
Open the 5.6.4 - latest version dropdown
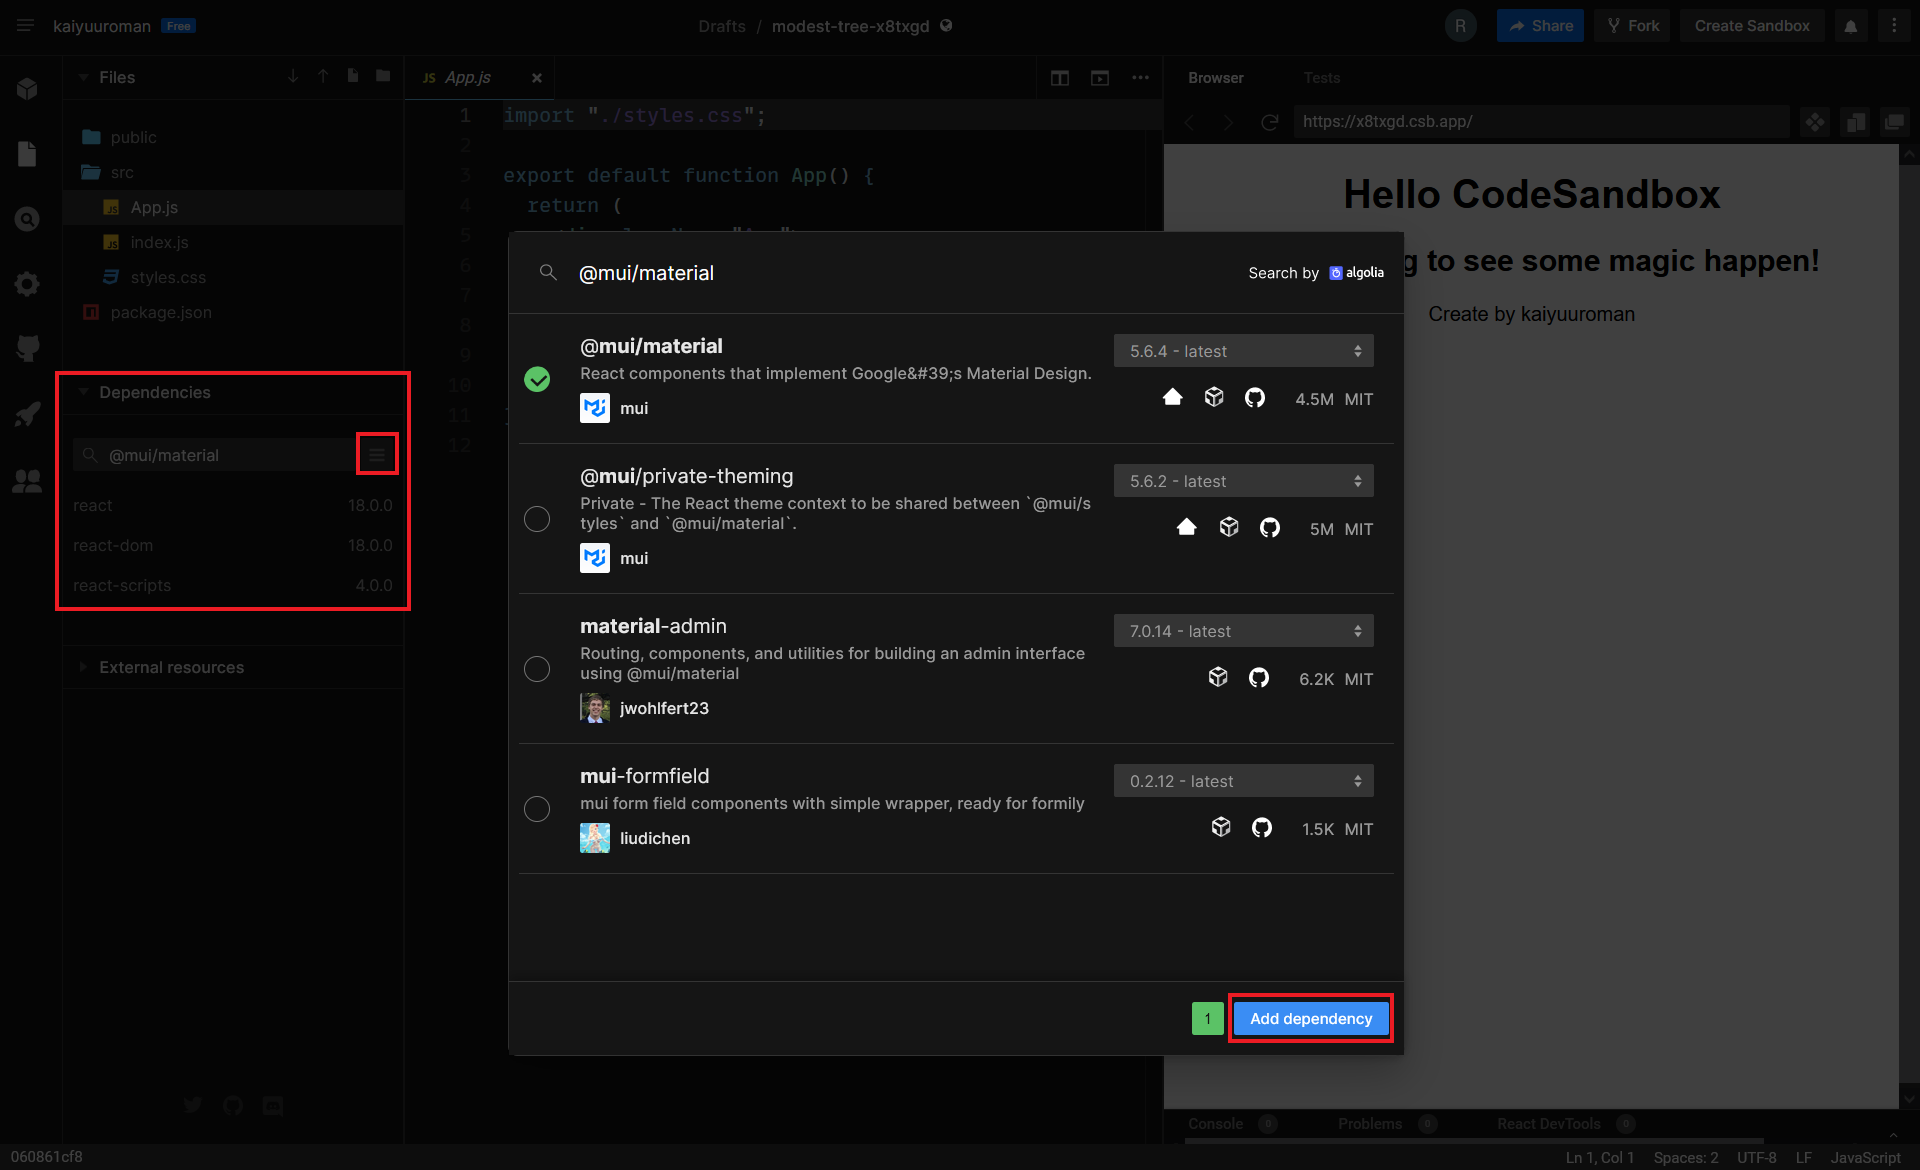click(x=1243, y=351)
